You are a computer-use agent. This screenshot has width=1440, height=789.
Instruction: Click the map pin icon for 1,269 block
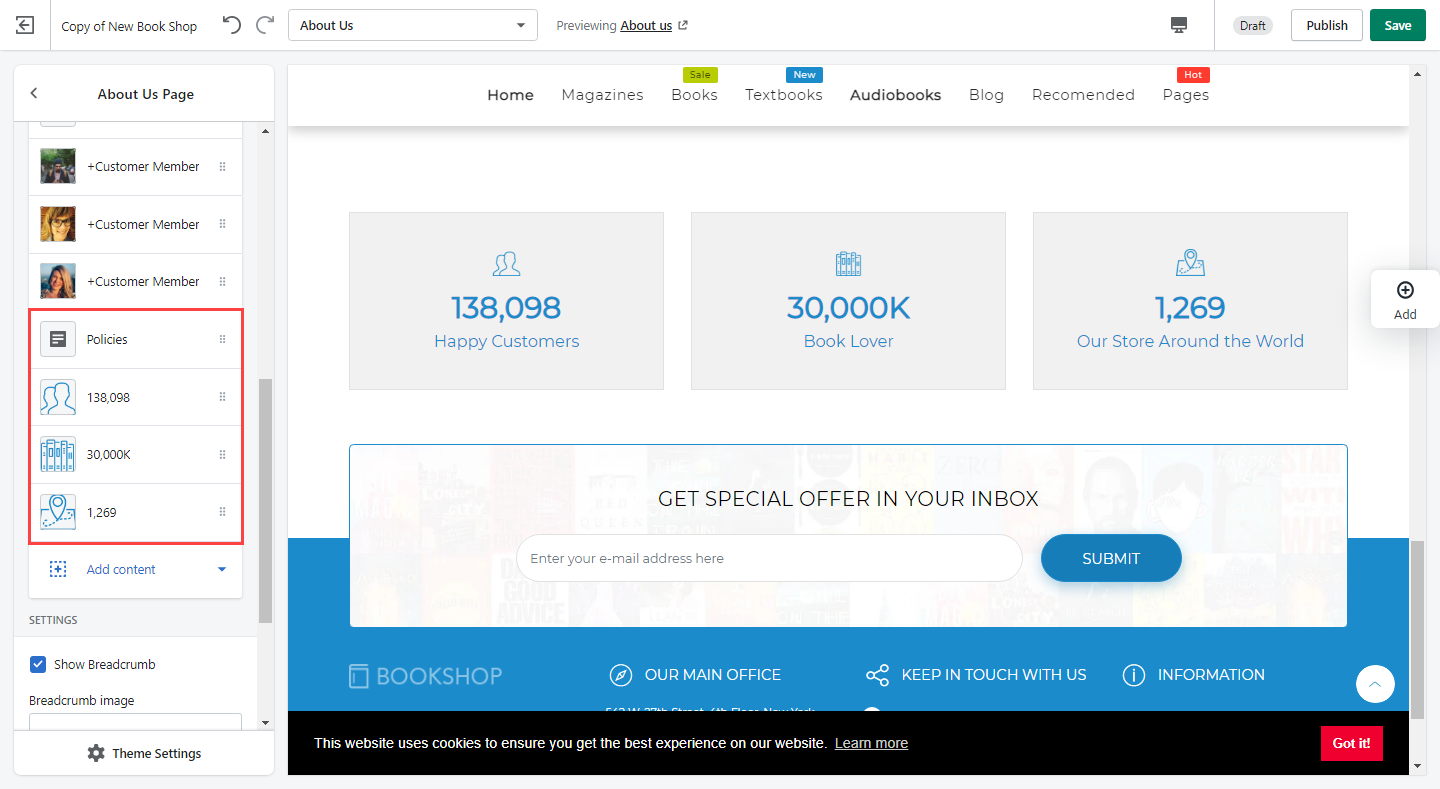(x=58, y=512)
